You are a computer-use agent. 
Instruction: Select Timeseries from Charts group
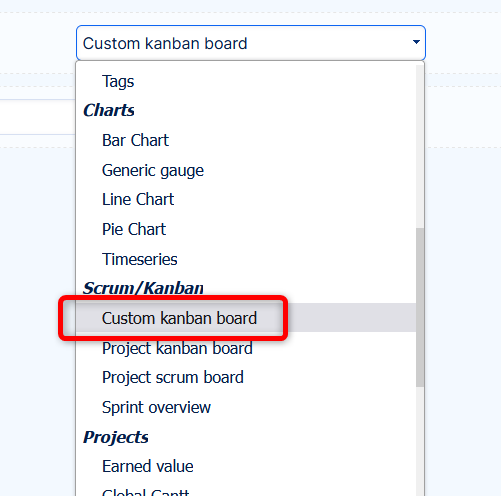point(246,259)
